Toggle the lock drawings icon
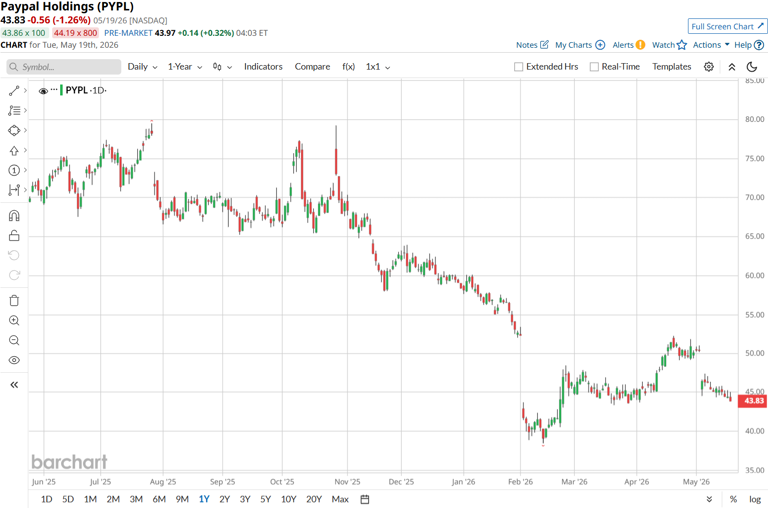 (14, 236)
